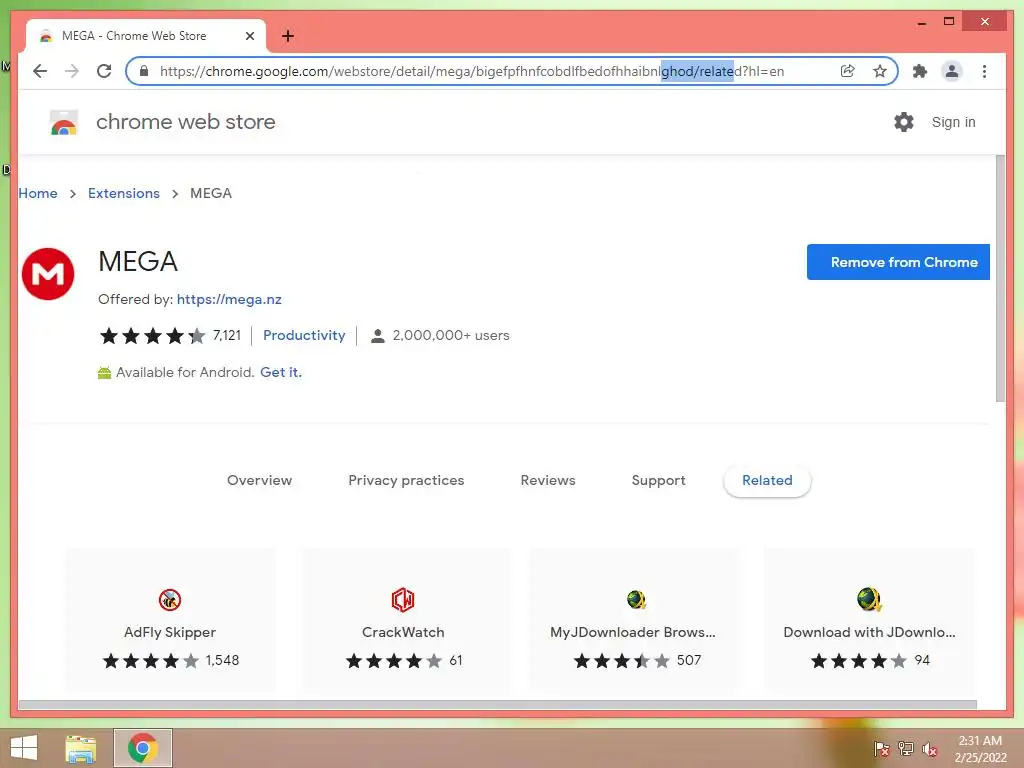Click the green Android icon

coord(104,373)
